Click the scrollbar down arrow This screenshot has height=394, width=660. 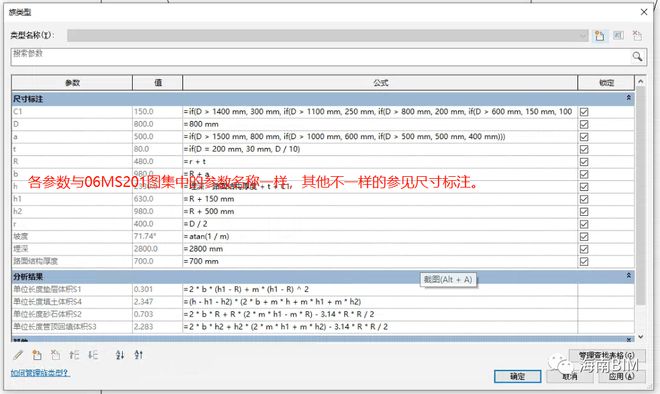pos(641,337)
